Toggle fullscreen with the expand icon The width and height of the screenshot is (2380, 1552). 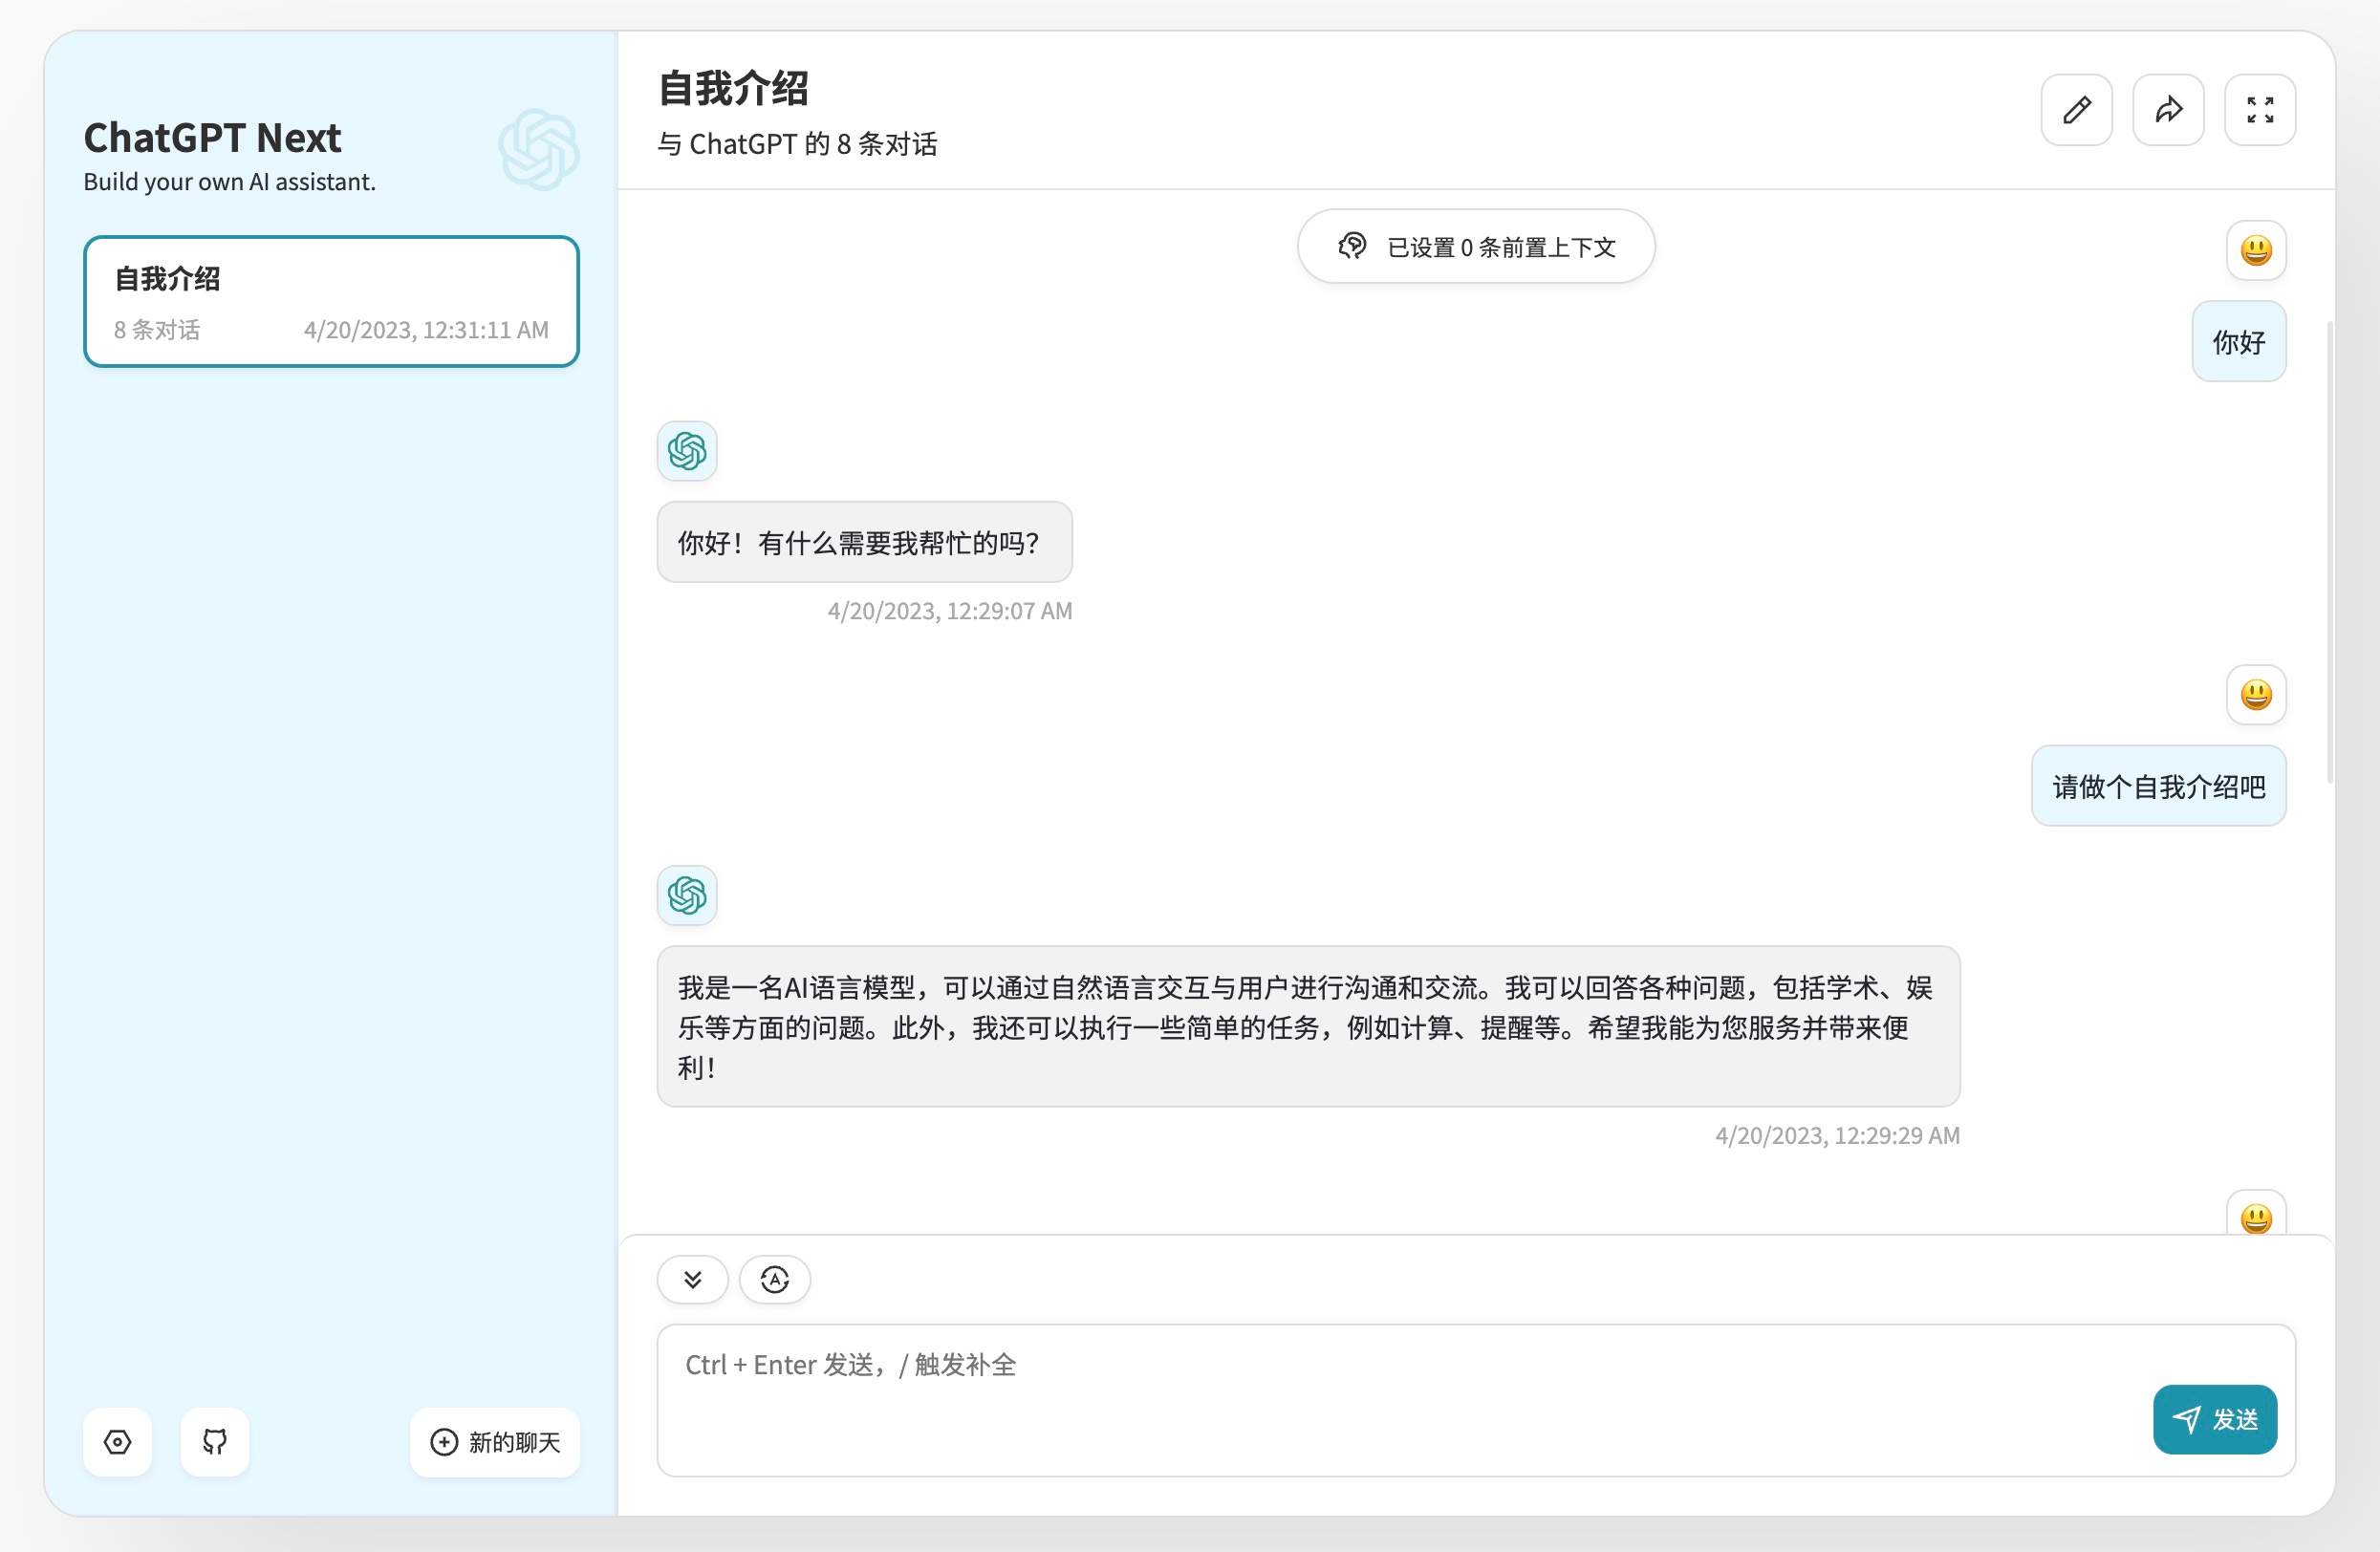[x=2260, y=110]
